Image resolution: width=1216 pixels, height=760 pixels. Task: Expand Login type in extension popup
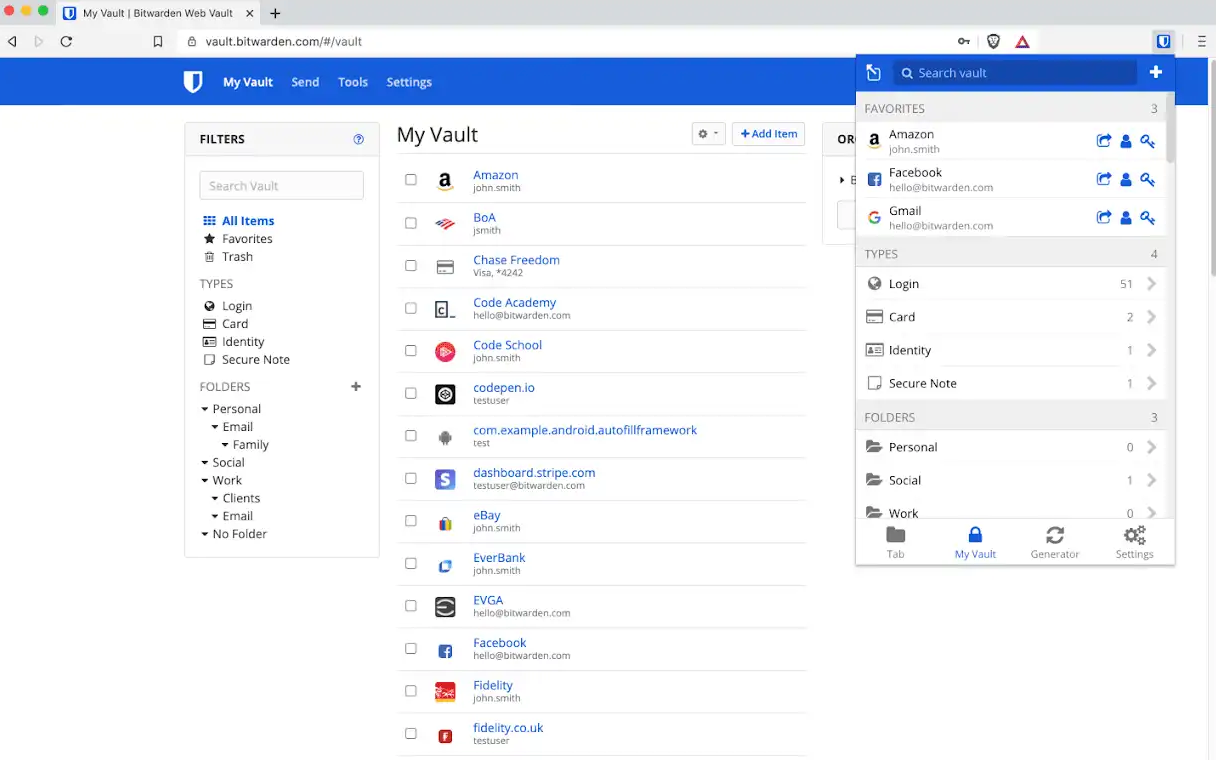pos(1010,284)
